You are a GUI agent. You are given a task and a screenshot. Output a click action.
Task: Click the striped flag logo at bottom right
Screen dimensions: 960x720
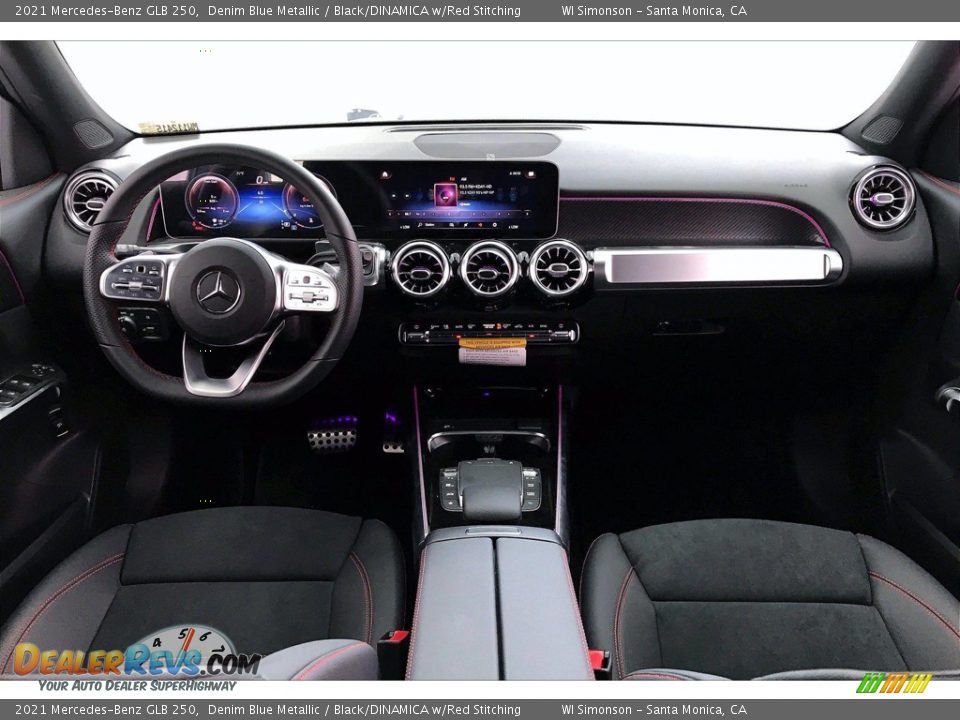[893, 683]
